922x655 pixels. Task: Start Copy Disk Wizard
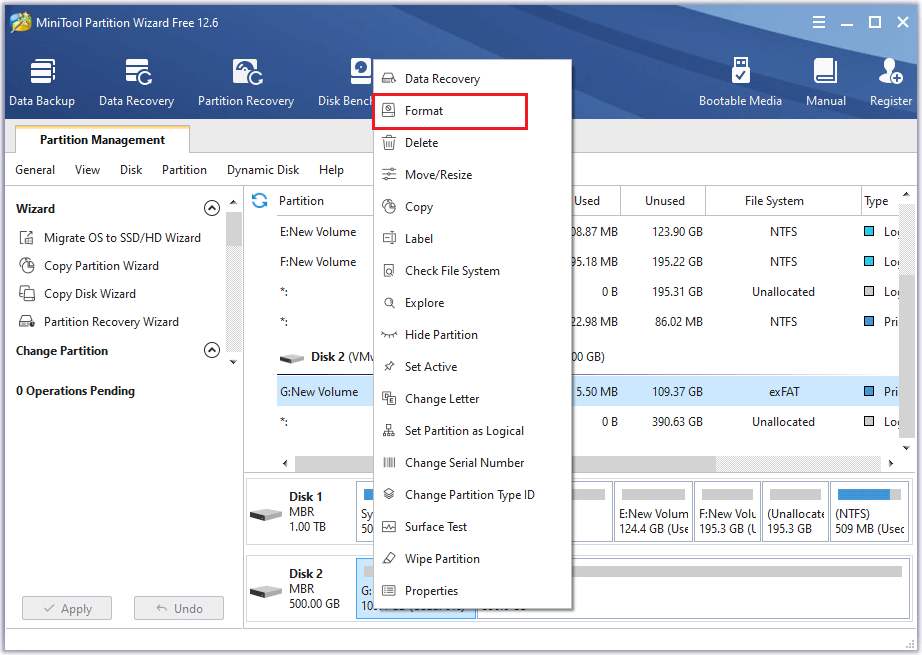[x=77, y=294]
